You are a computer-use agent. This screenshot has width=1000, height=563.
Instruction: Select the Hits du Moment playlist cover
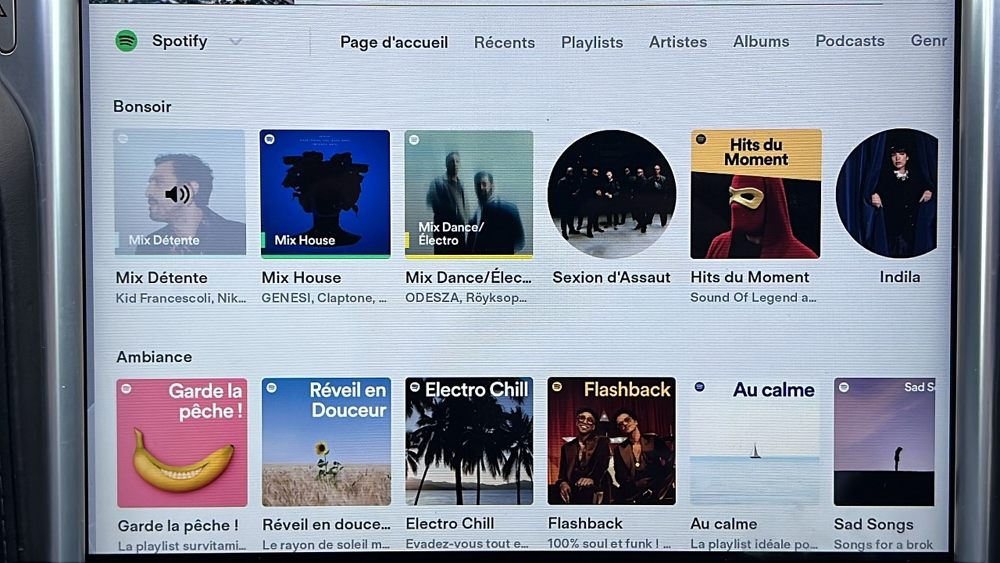click(x=756, y=194)
